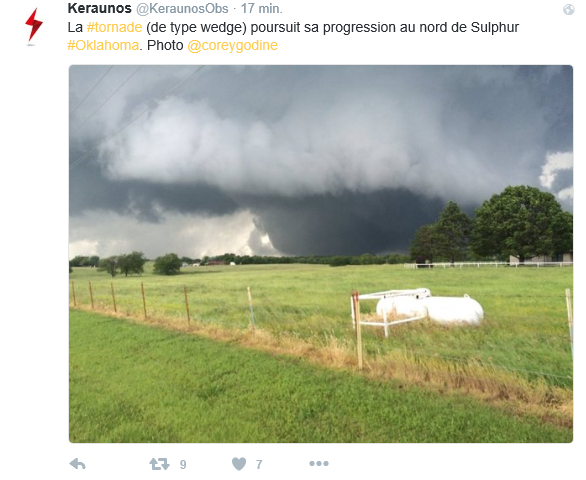Open the Keraunos lightning bolt avatar
Image resolution: width=586 pixels, height=480 pixels.
coord(34,25)
